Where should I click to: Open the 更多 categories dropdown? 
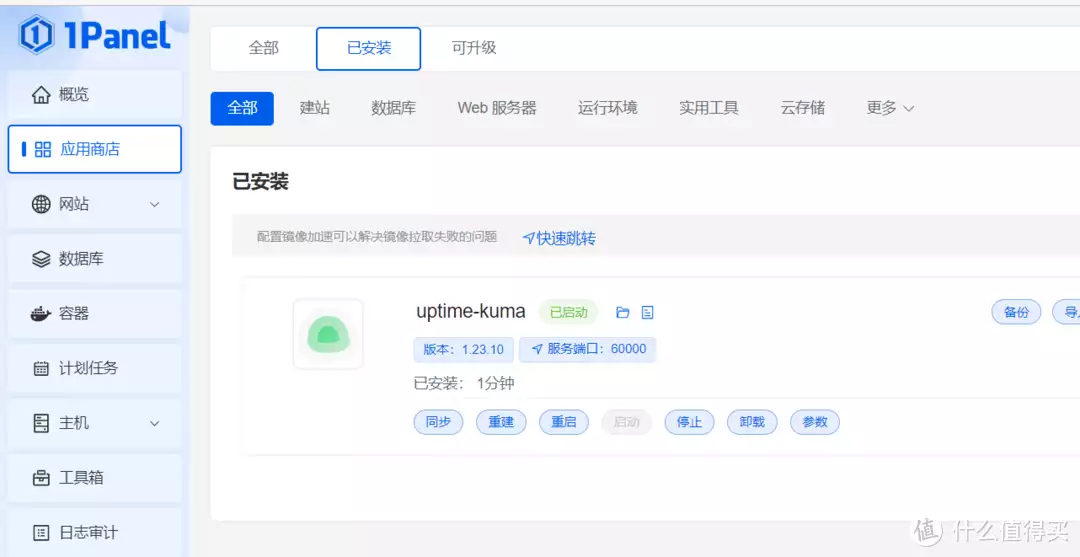[890, 108]
